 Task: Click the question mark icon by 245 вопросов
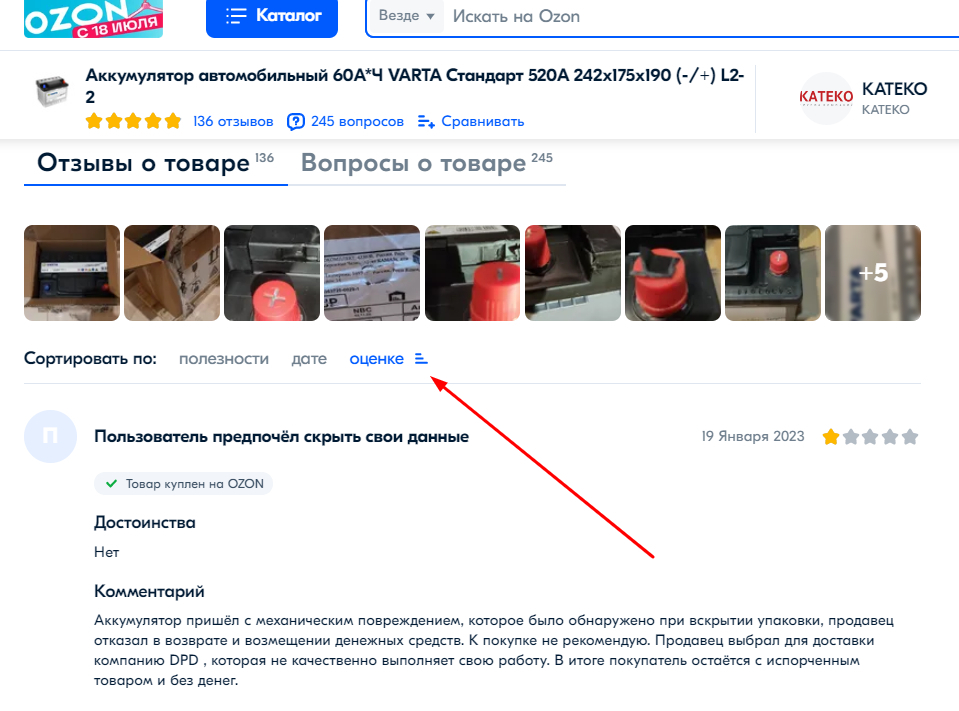coord(295,122)
